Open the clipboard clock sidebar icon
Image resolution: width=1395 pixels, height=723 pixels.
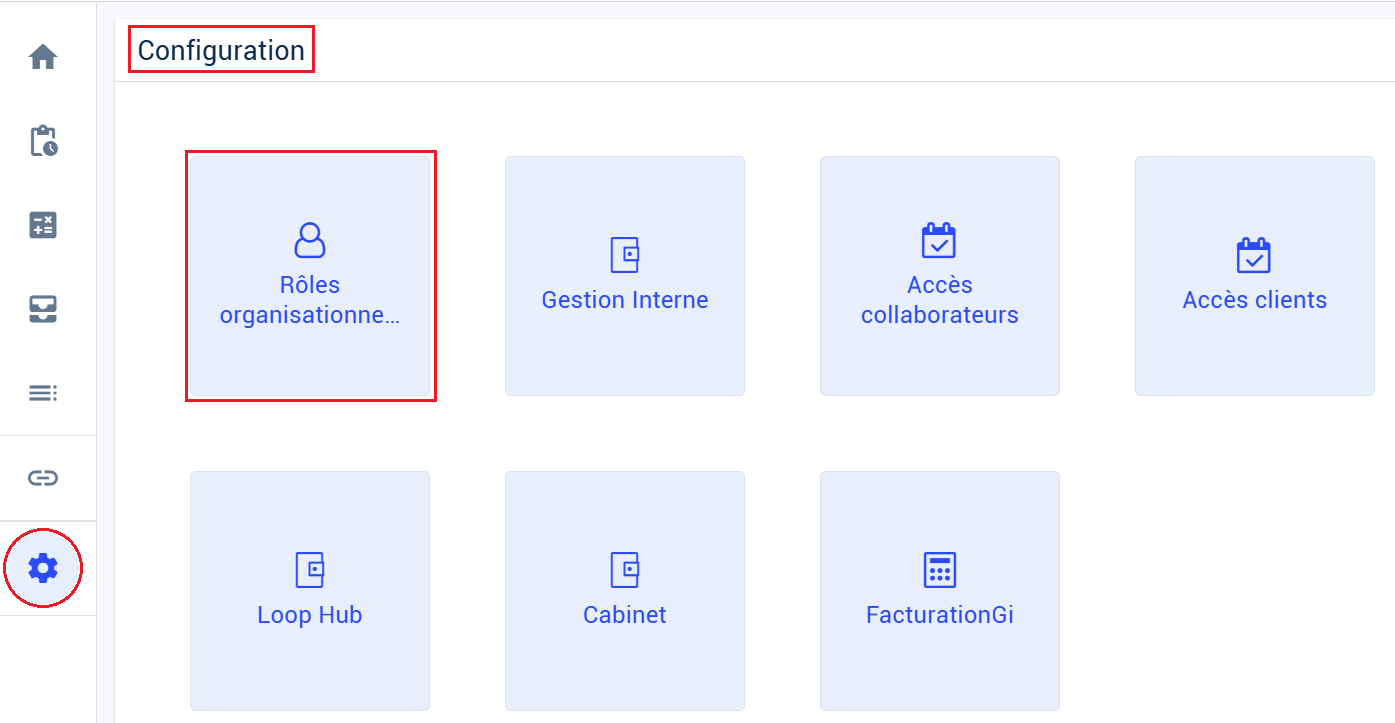[x=43, y=141]
